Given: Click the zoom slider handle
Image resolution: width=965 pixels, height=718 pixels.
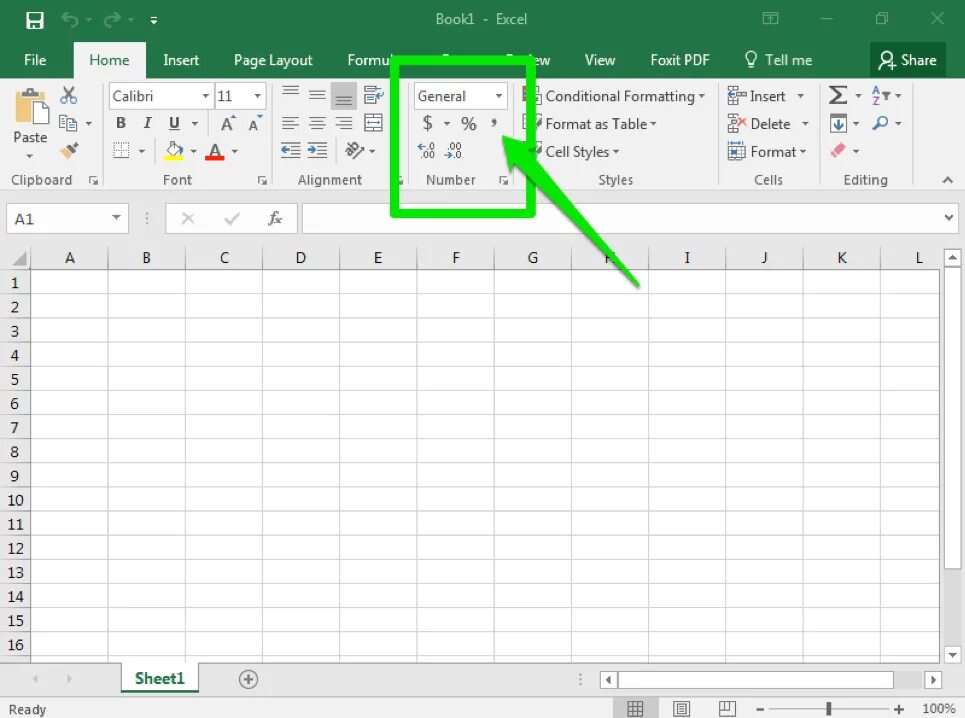Looking at the screenshot, I should (828, 709).
